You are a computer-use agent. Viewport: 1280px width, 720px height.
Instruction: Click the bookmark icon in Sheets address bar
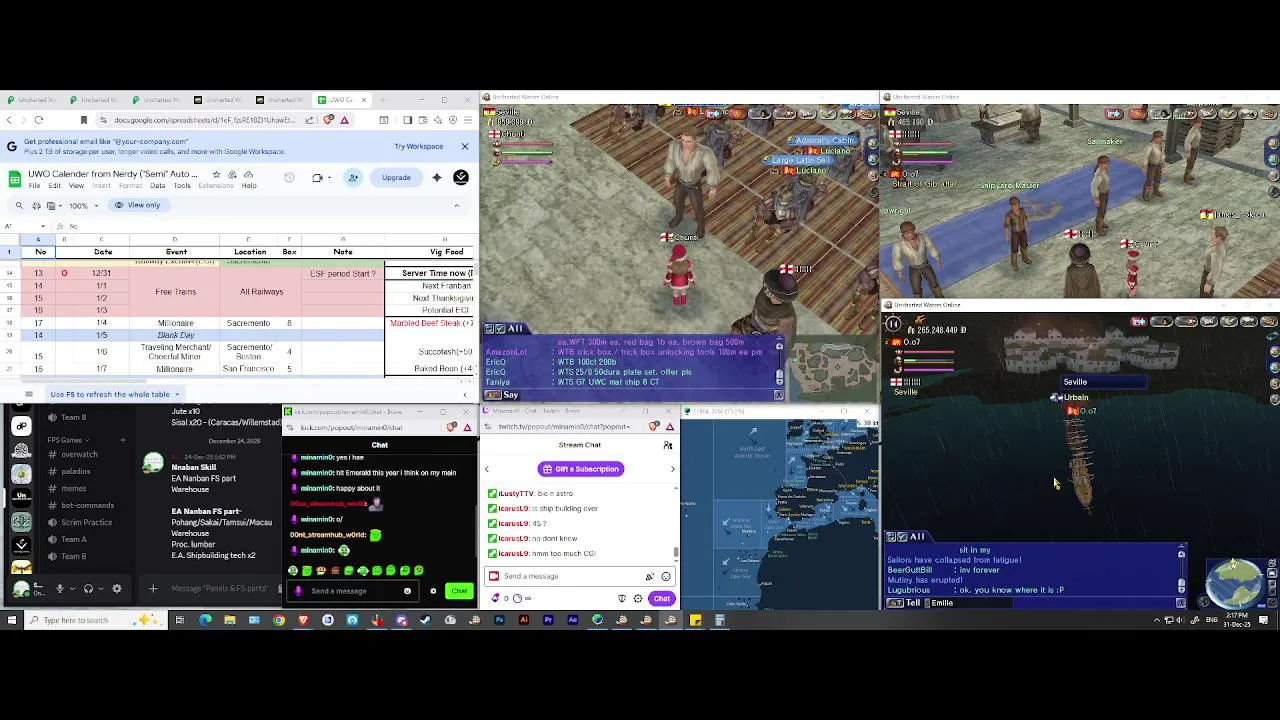(84, 120)
